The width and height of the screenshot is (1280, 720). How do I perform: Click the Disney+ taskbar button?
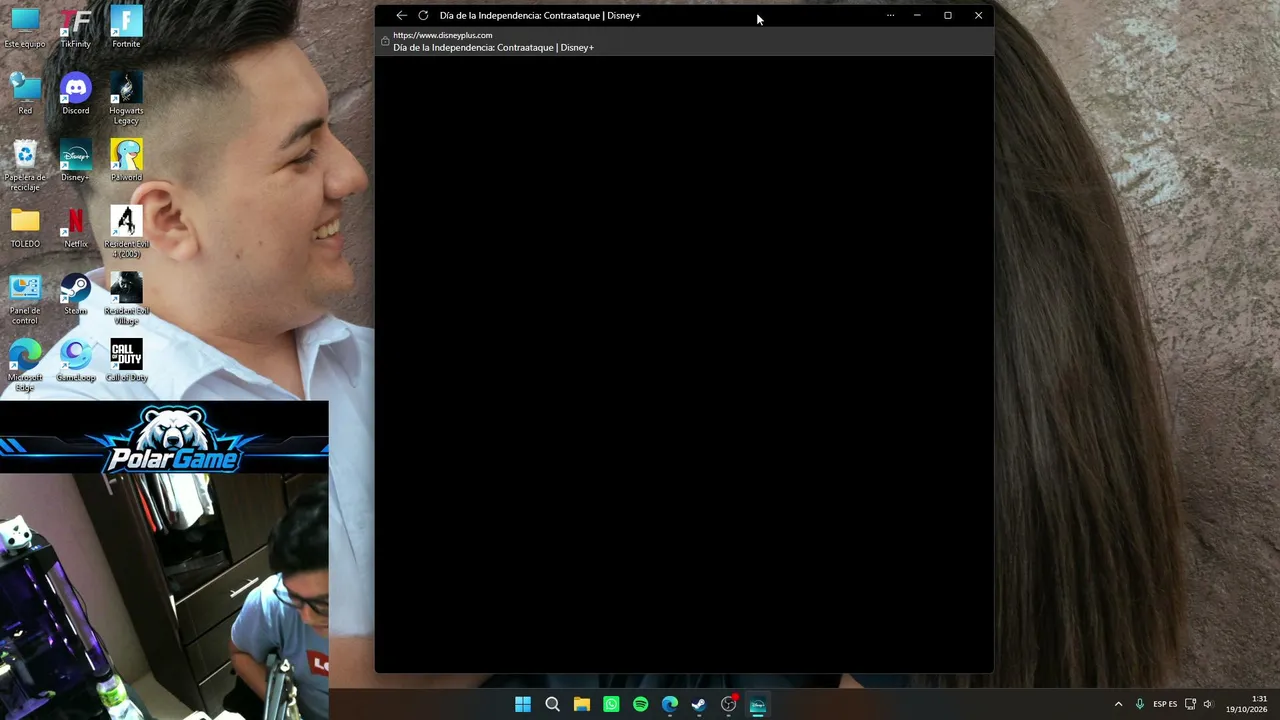click(x=758, y=705)
